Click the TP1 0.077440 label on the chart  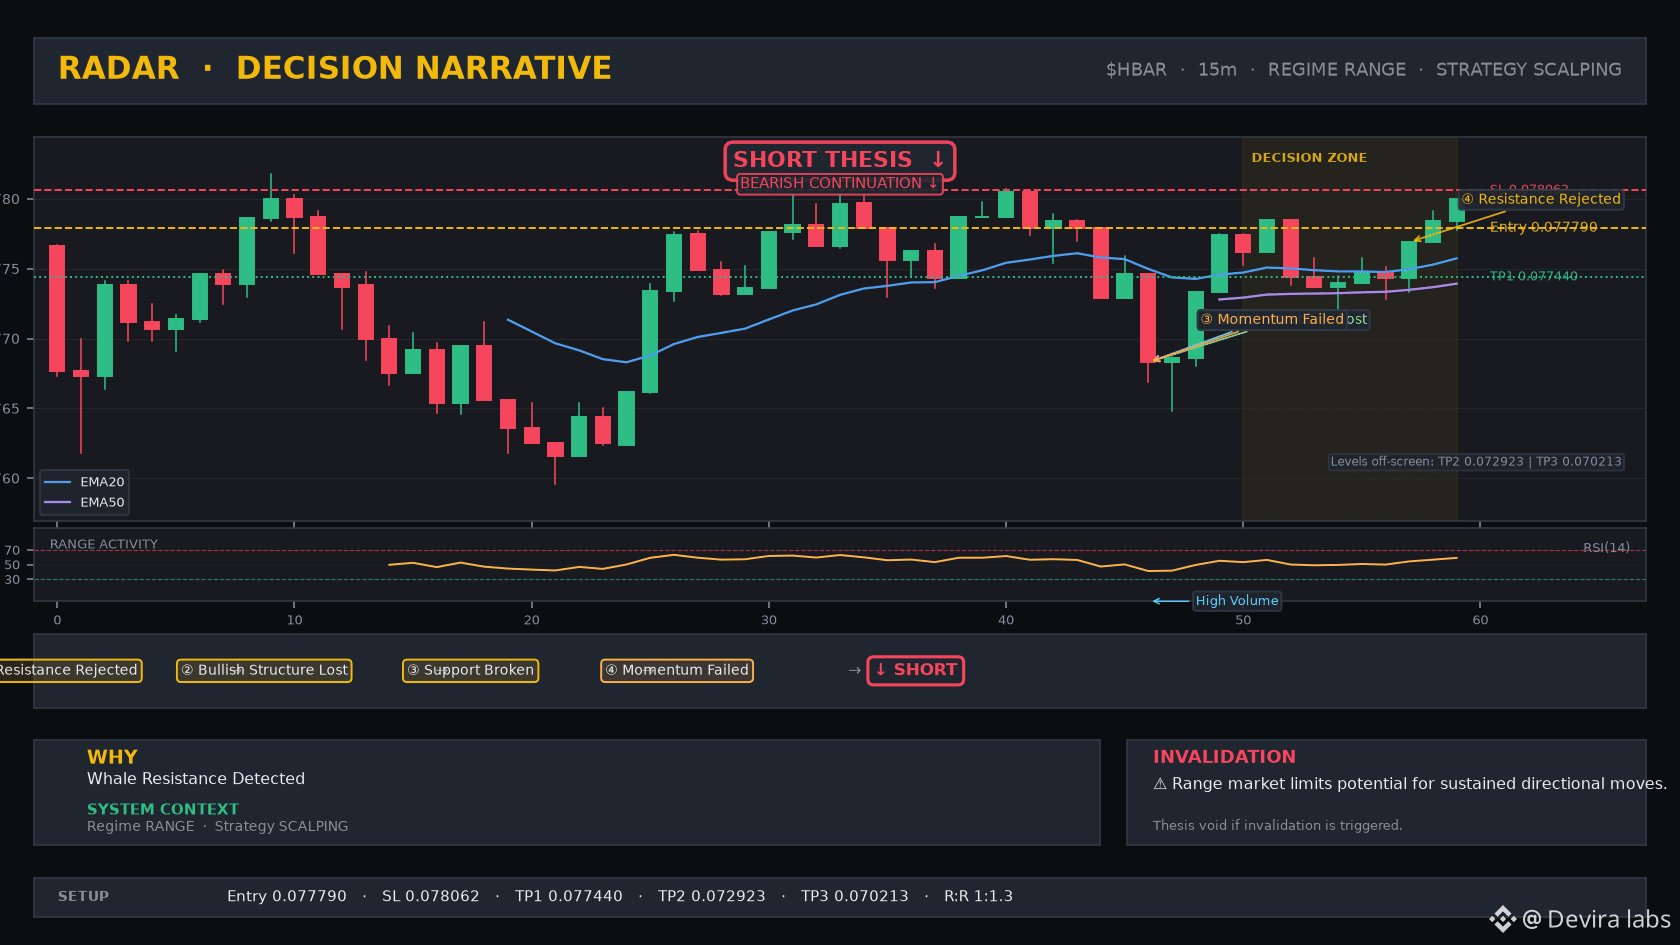point(1534,276)
